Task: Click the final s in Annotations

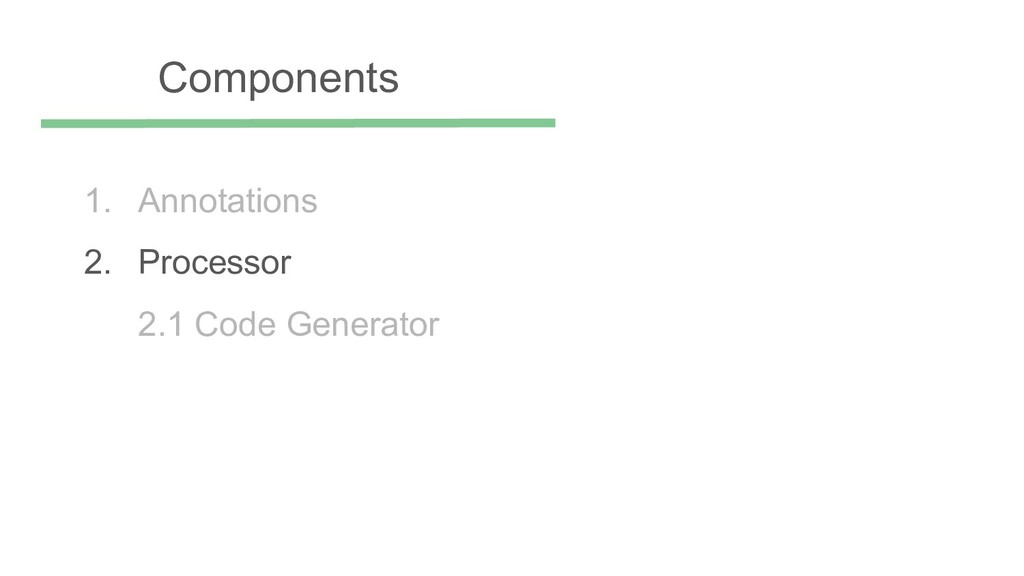Action: (311, 202)
